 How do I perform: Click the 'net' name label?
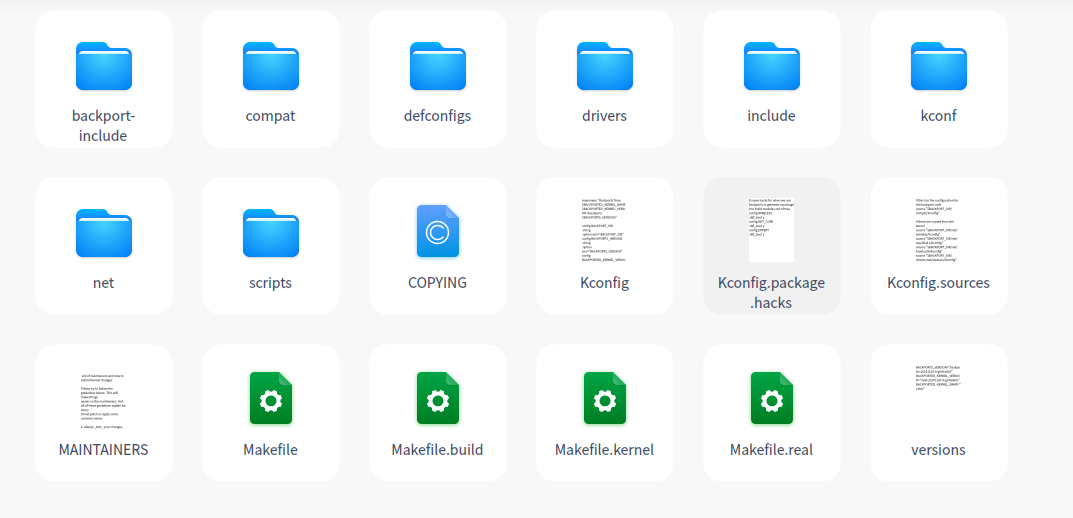[103, 283]
